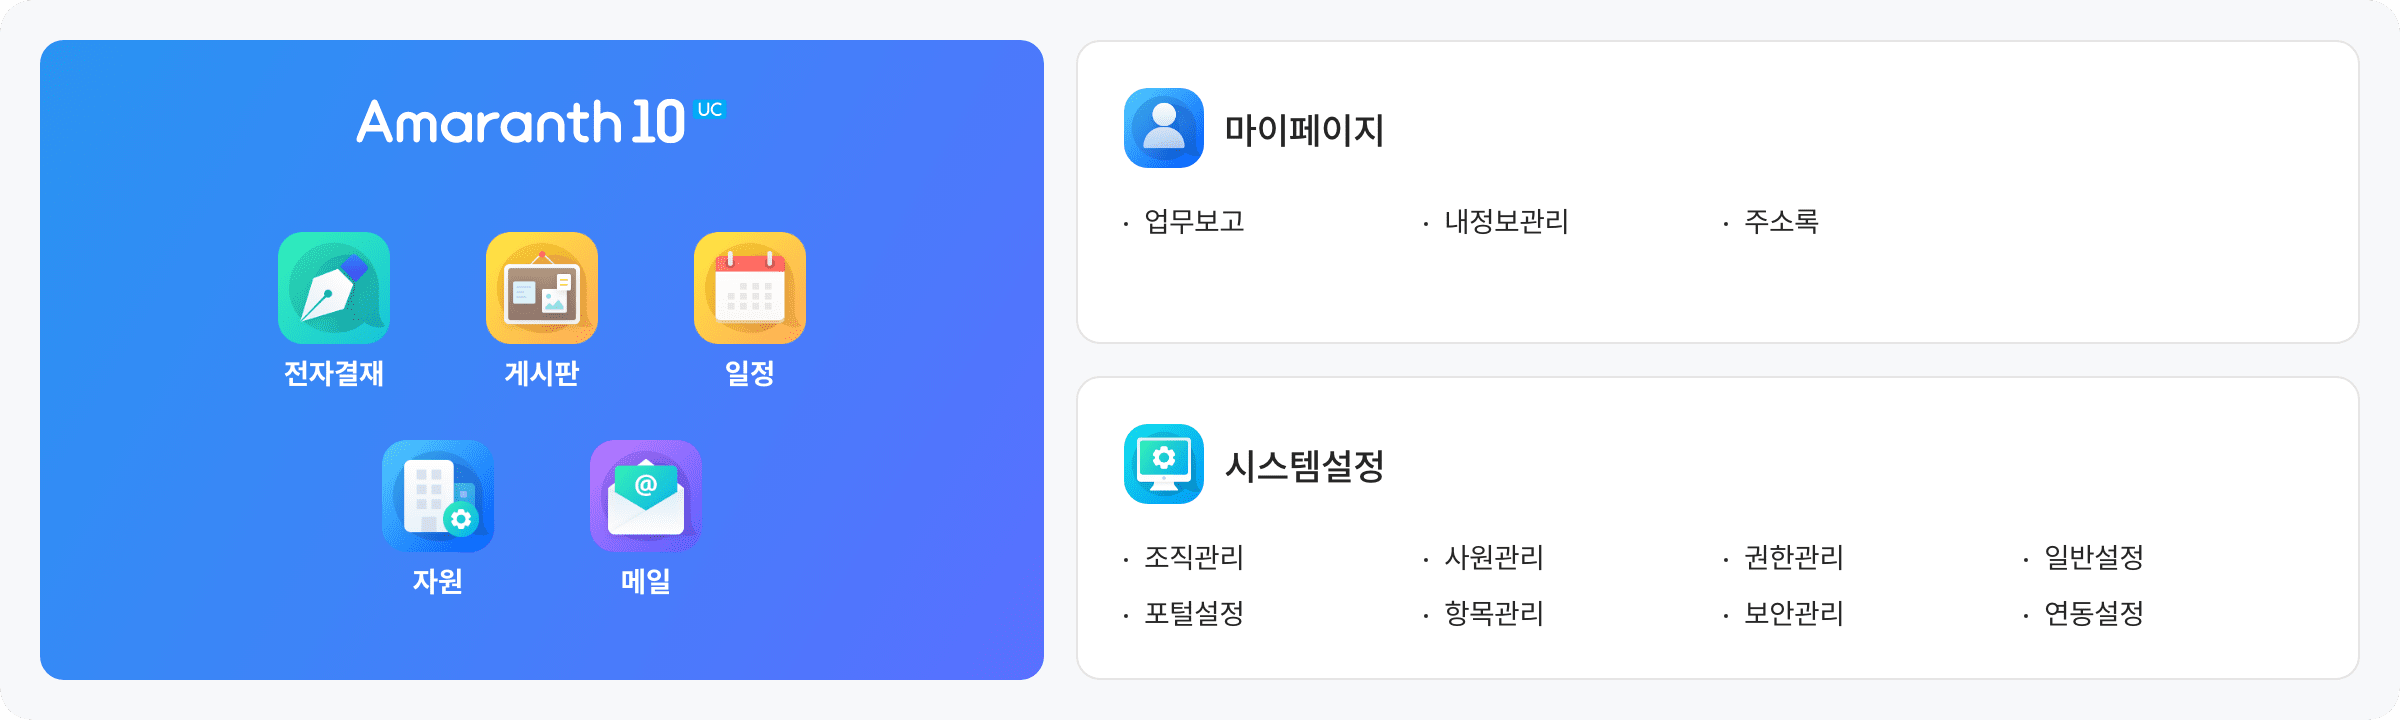Click the 시스템설정 heading text

pyautogui.click(x=1305, y=466)
